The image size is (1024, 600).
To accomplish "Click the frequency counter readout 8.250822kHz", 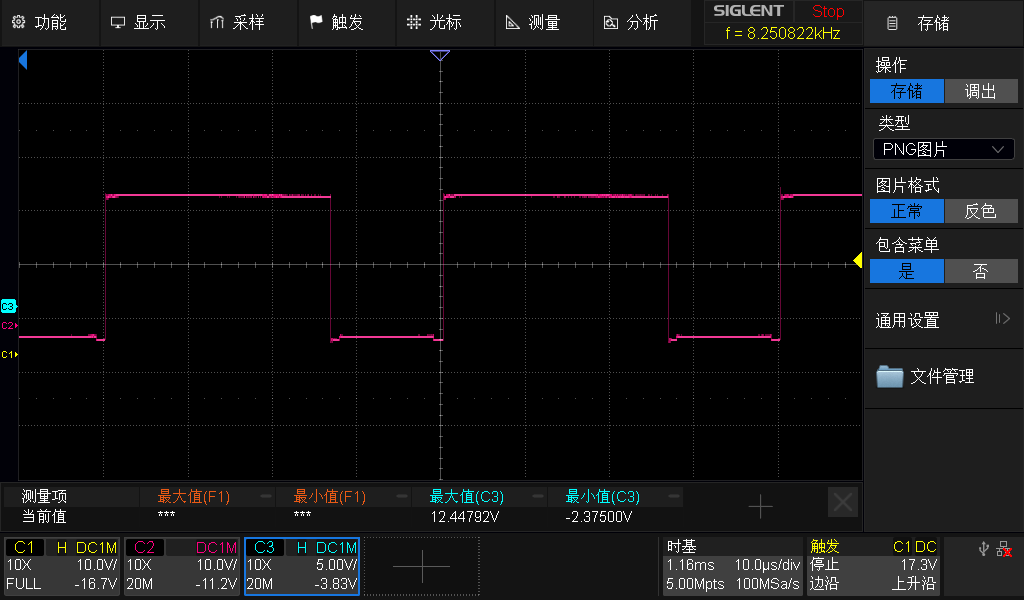I will pos(783,33).
